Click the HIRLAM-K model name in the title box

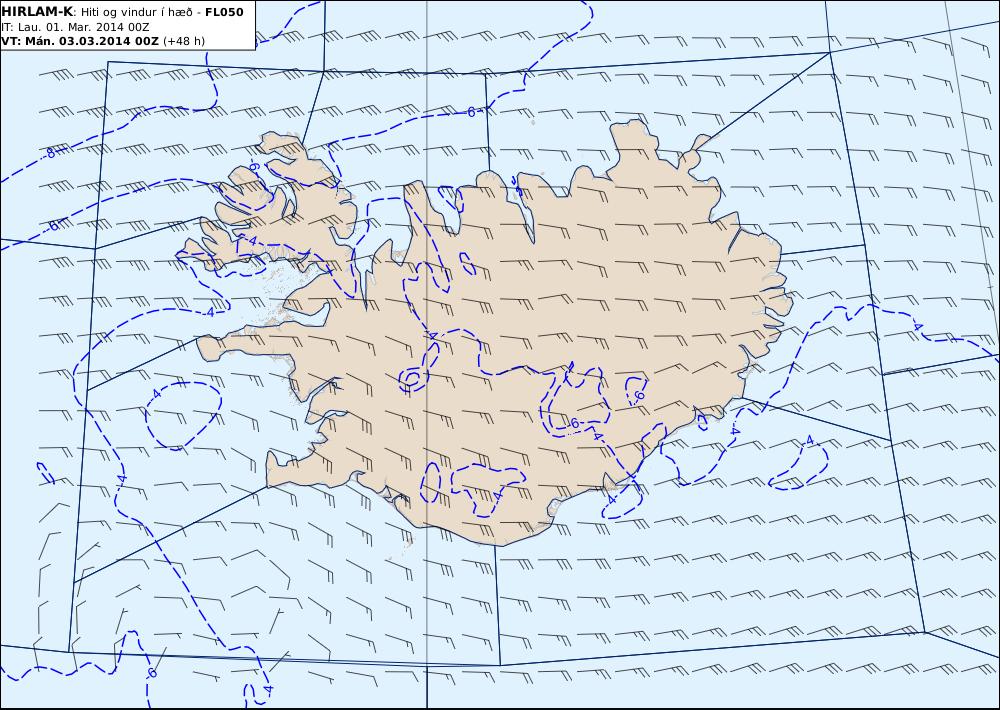(x=38, y=12)
